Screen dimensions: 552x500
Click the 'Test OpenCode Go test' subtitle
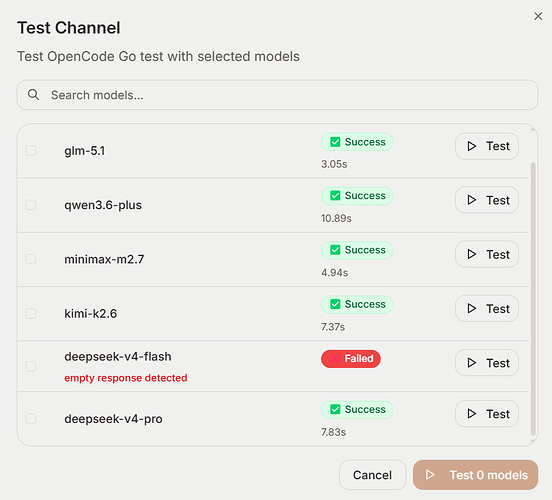pyautogui.click(x=158, y=56)
